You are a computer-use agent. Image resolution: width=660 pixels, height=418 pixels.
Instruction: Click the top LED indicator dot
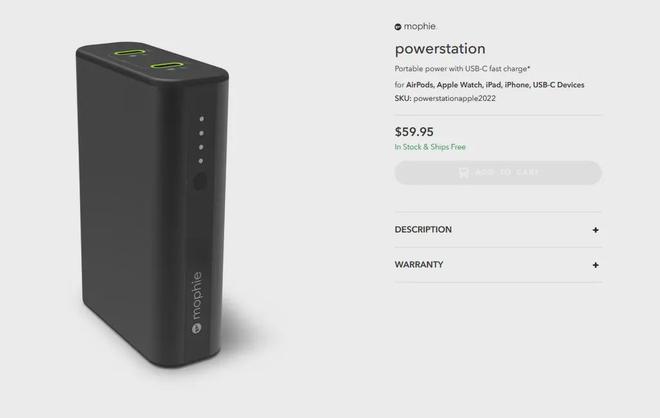pyautogui.click(x=202, y=119)
